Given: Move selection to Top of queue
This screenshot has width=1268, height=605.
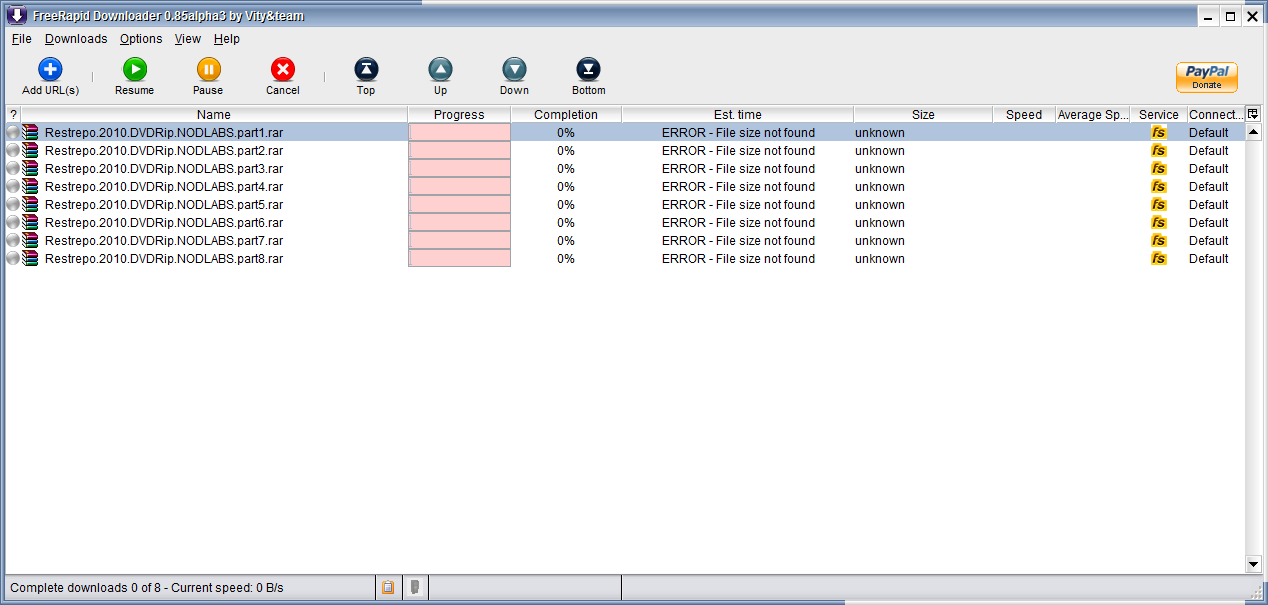Looking at the screenshot, I should pos(366,70).
